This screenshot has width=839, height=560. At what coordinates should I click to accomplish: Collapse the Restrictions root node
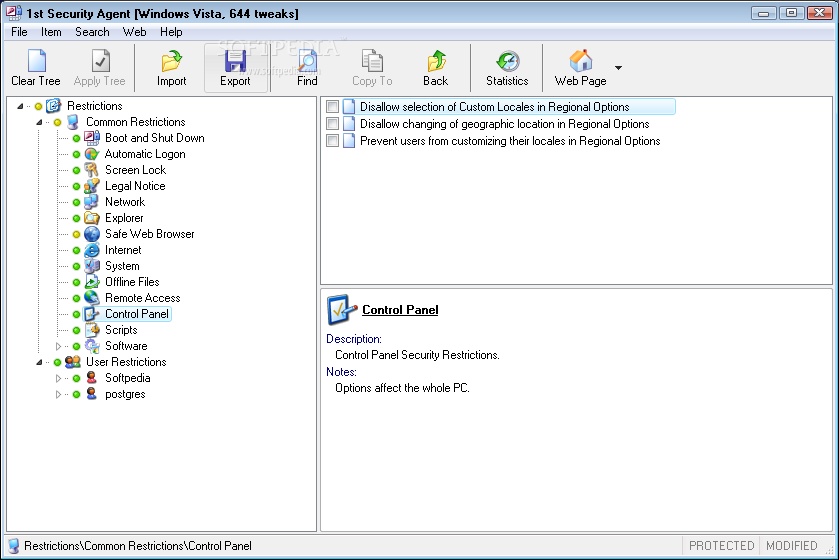tap(20, 106)
